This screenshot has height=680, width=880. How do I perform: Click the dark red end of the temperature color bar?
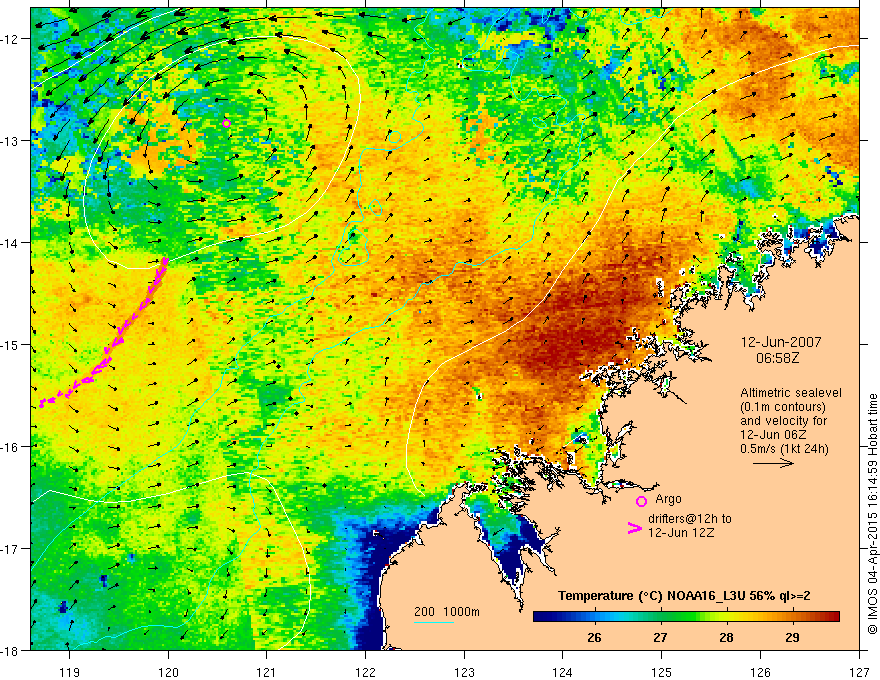click(x=835, y=617)
